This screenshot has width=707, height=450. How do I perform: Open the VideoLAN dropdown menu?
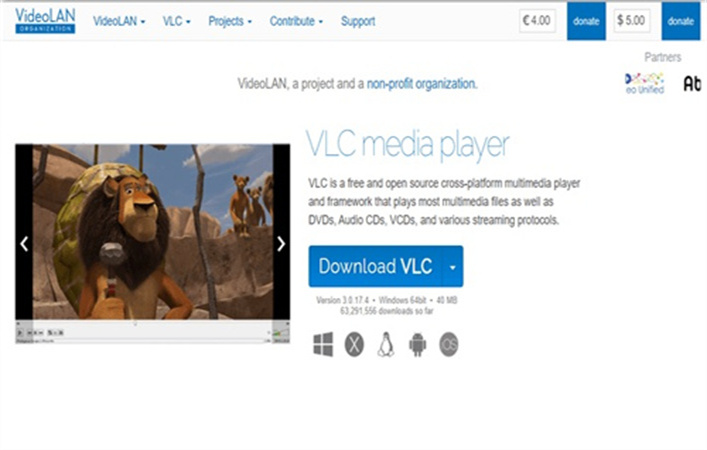(119, 21)
